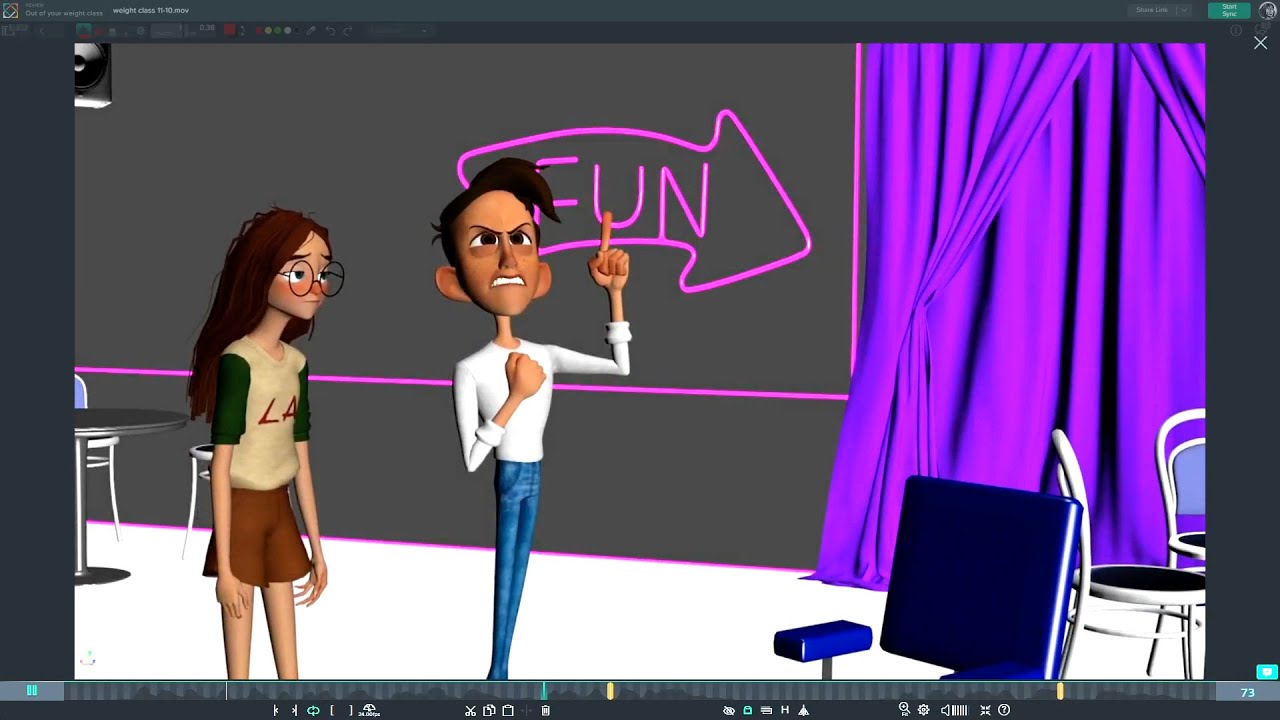Open the zoom magnifier options

point(904,709)
